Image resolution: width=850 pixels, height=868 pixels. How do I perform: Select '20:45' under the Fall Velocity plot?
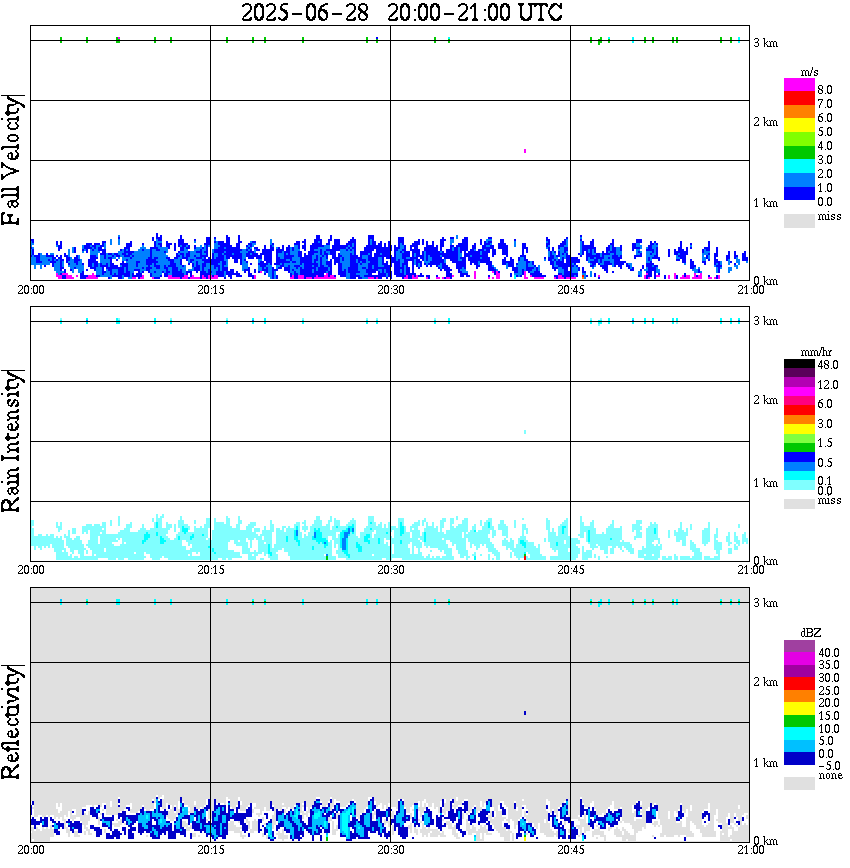click(x=571, y=290)
